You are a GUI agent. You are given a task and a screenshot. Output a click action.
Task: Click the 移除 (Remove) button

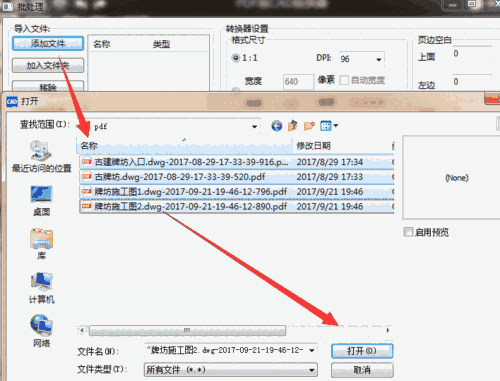(x=48, y=86)
